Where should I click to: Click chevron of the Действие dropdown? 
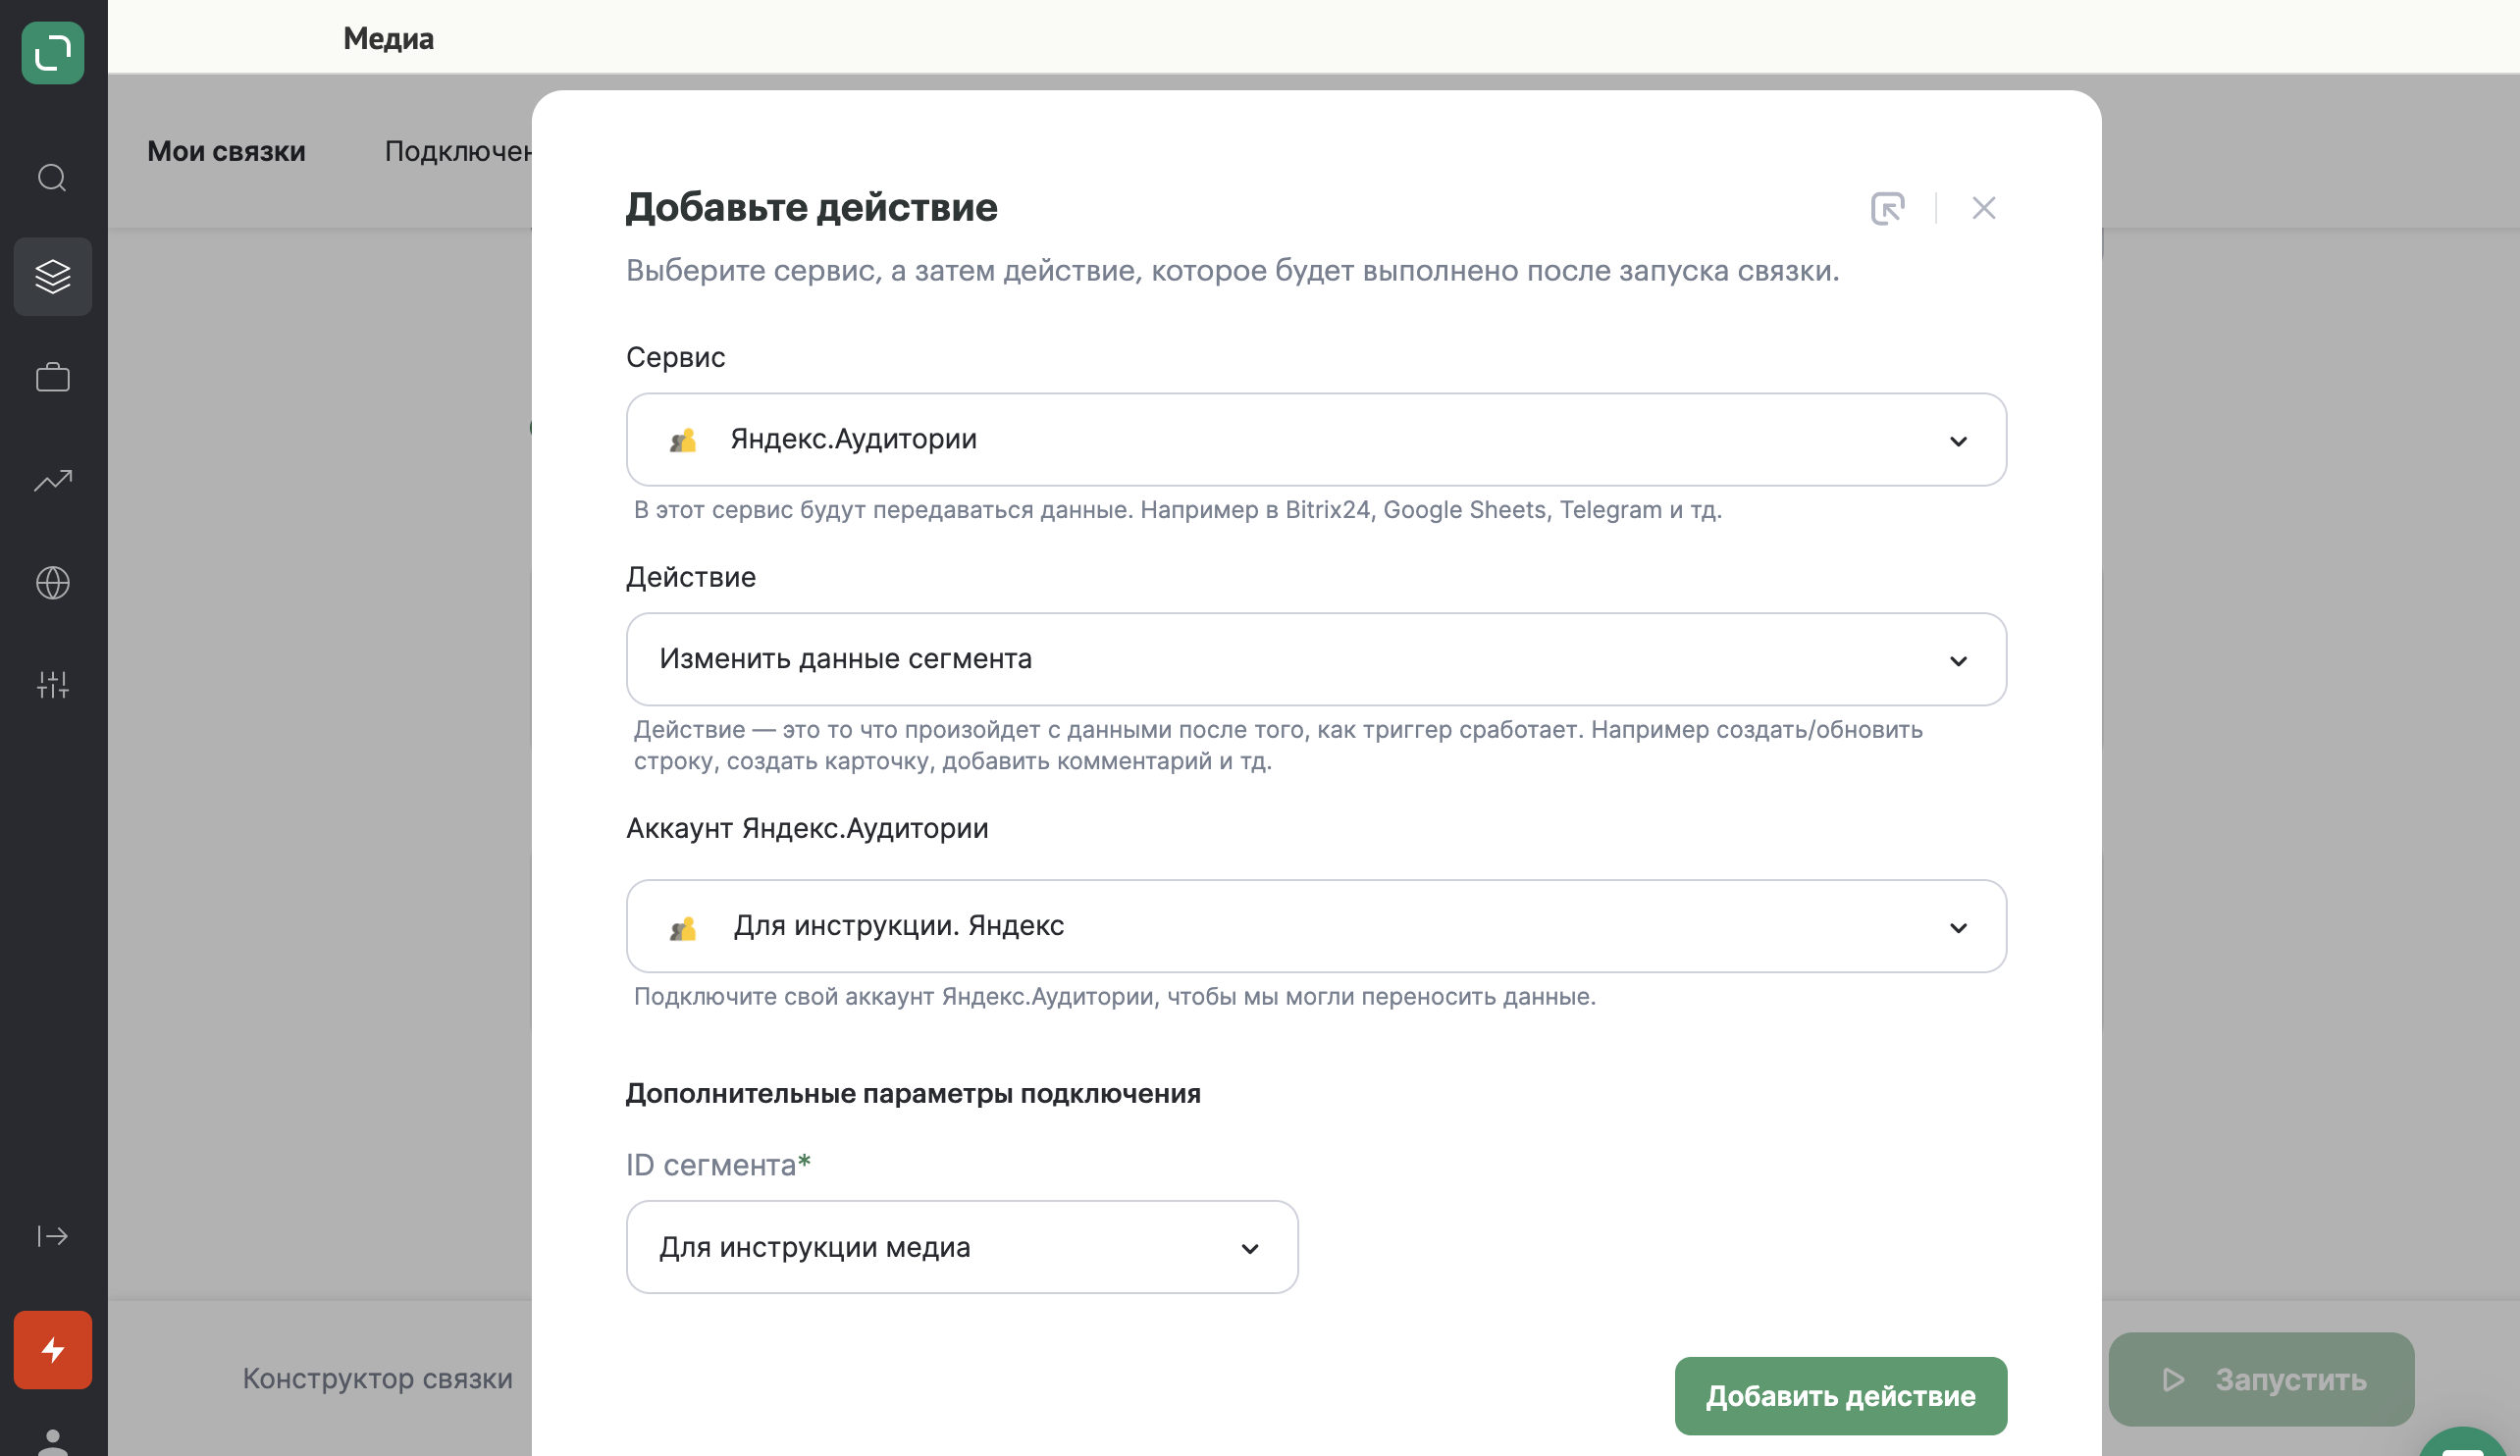[1959, 661]
